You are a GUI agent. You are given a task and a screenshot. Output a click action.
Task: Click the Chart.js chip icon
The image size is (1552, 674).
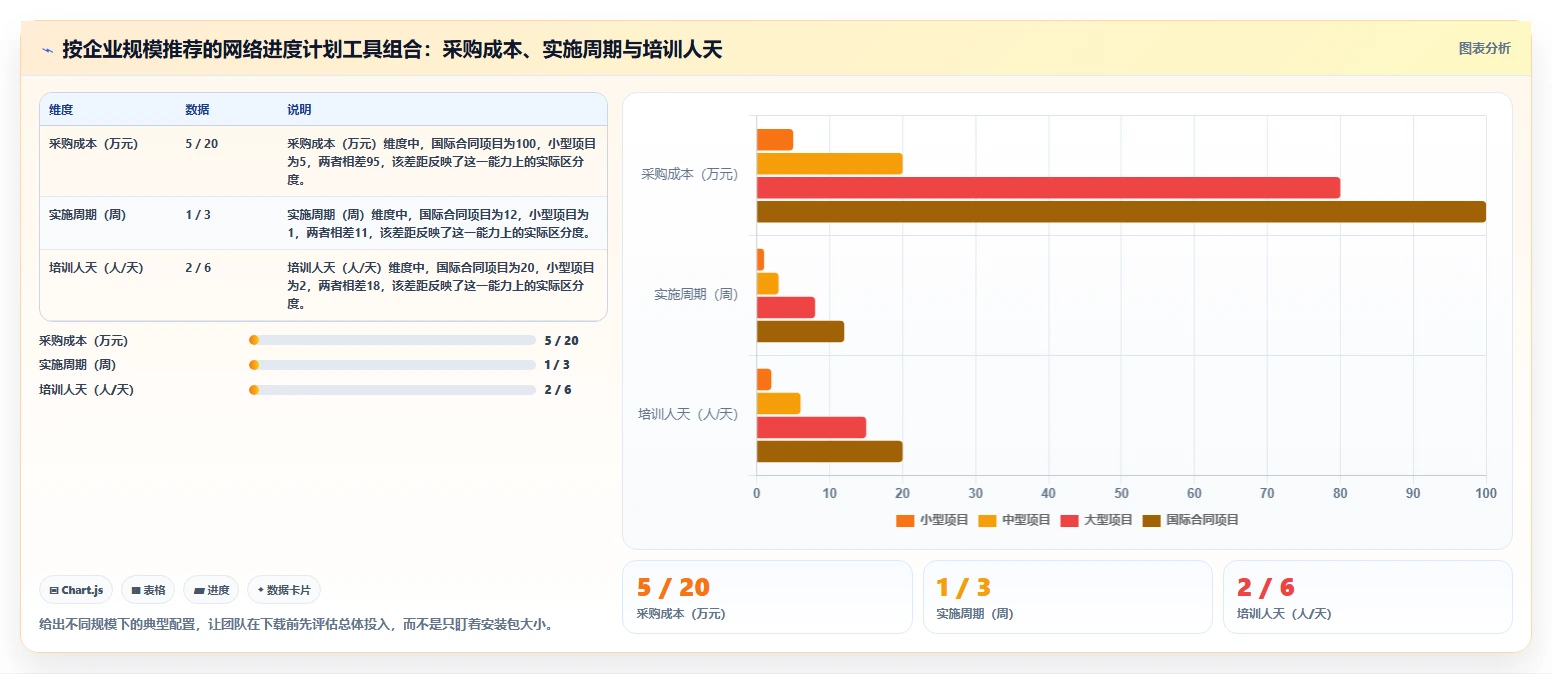click(53, 590)
